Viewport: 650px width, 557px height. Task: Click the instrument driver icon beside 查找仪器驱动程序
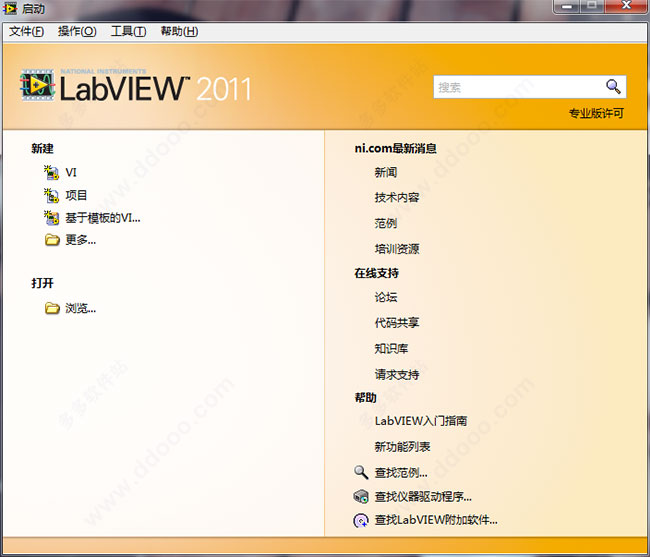click(x=361, y=496)
